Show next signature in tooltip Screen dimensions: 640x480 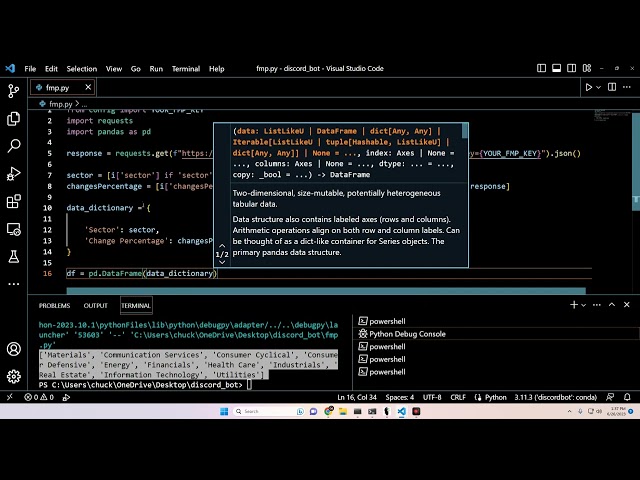222,262
